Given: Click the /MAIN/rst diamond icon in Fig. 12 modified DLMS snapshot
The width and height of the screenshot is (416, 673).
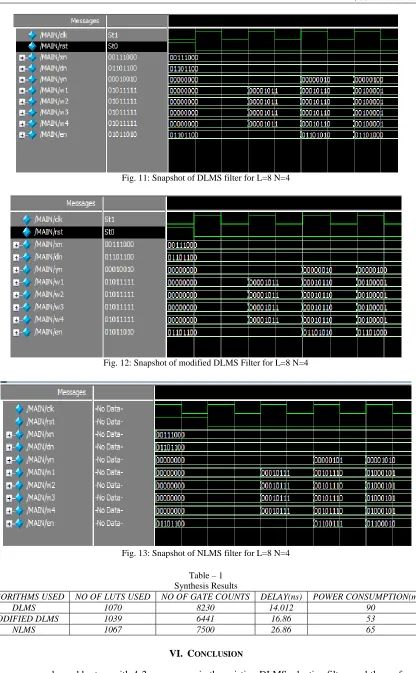Looking at the screenshot, I should [x=27, y=232].
